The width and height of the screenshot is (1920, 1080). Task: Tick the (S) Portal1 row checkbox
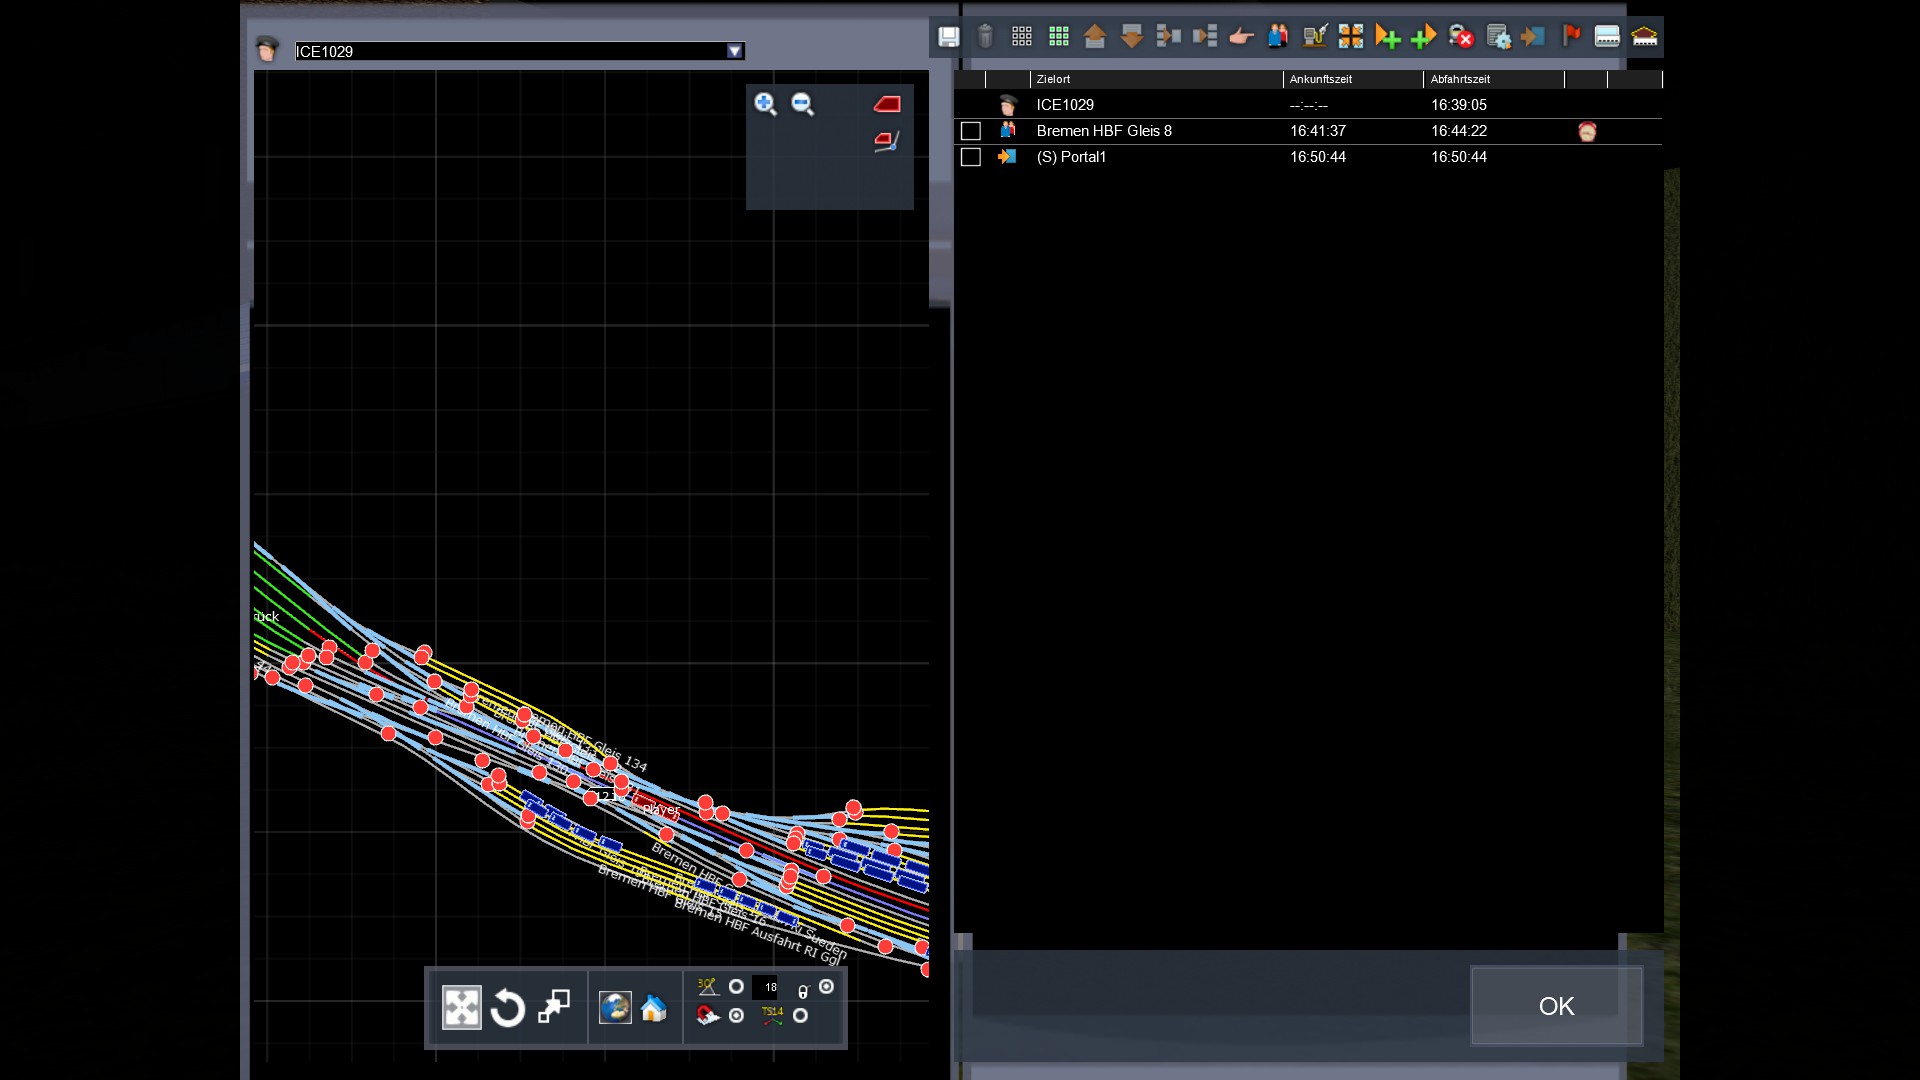[x=970, y=157]
